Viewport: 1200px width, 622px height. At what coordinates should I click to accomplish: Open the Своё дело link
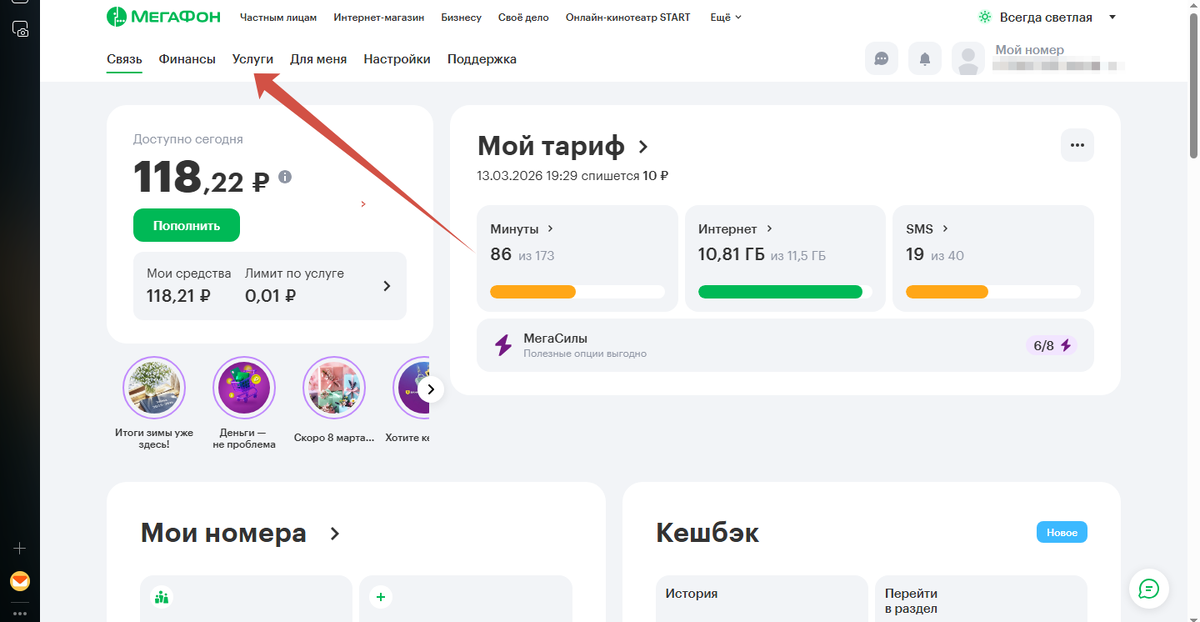[524, 17]
